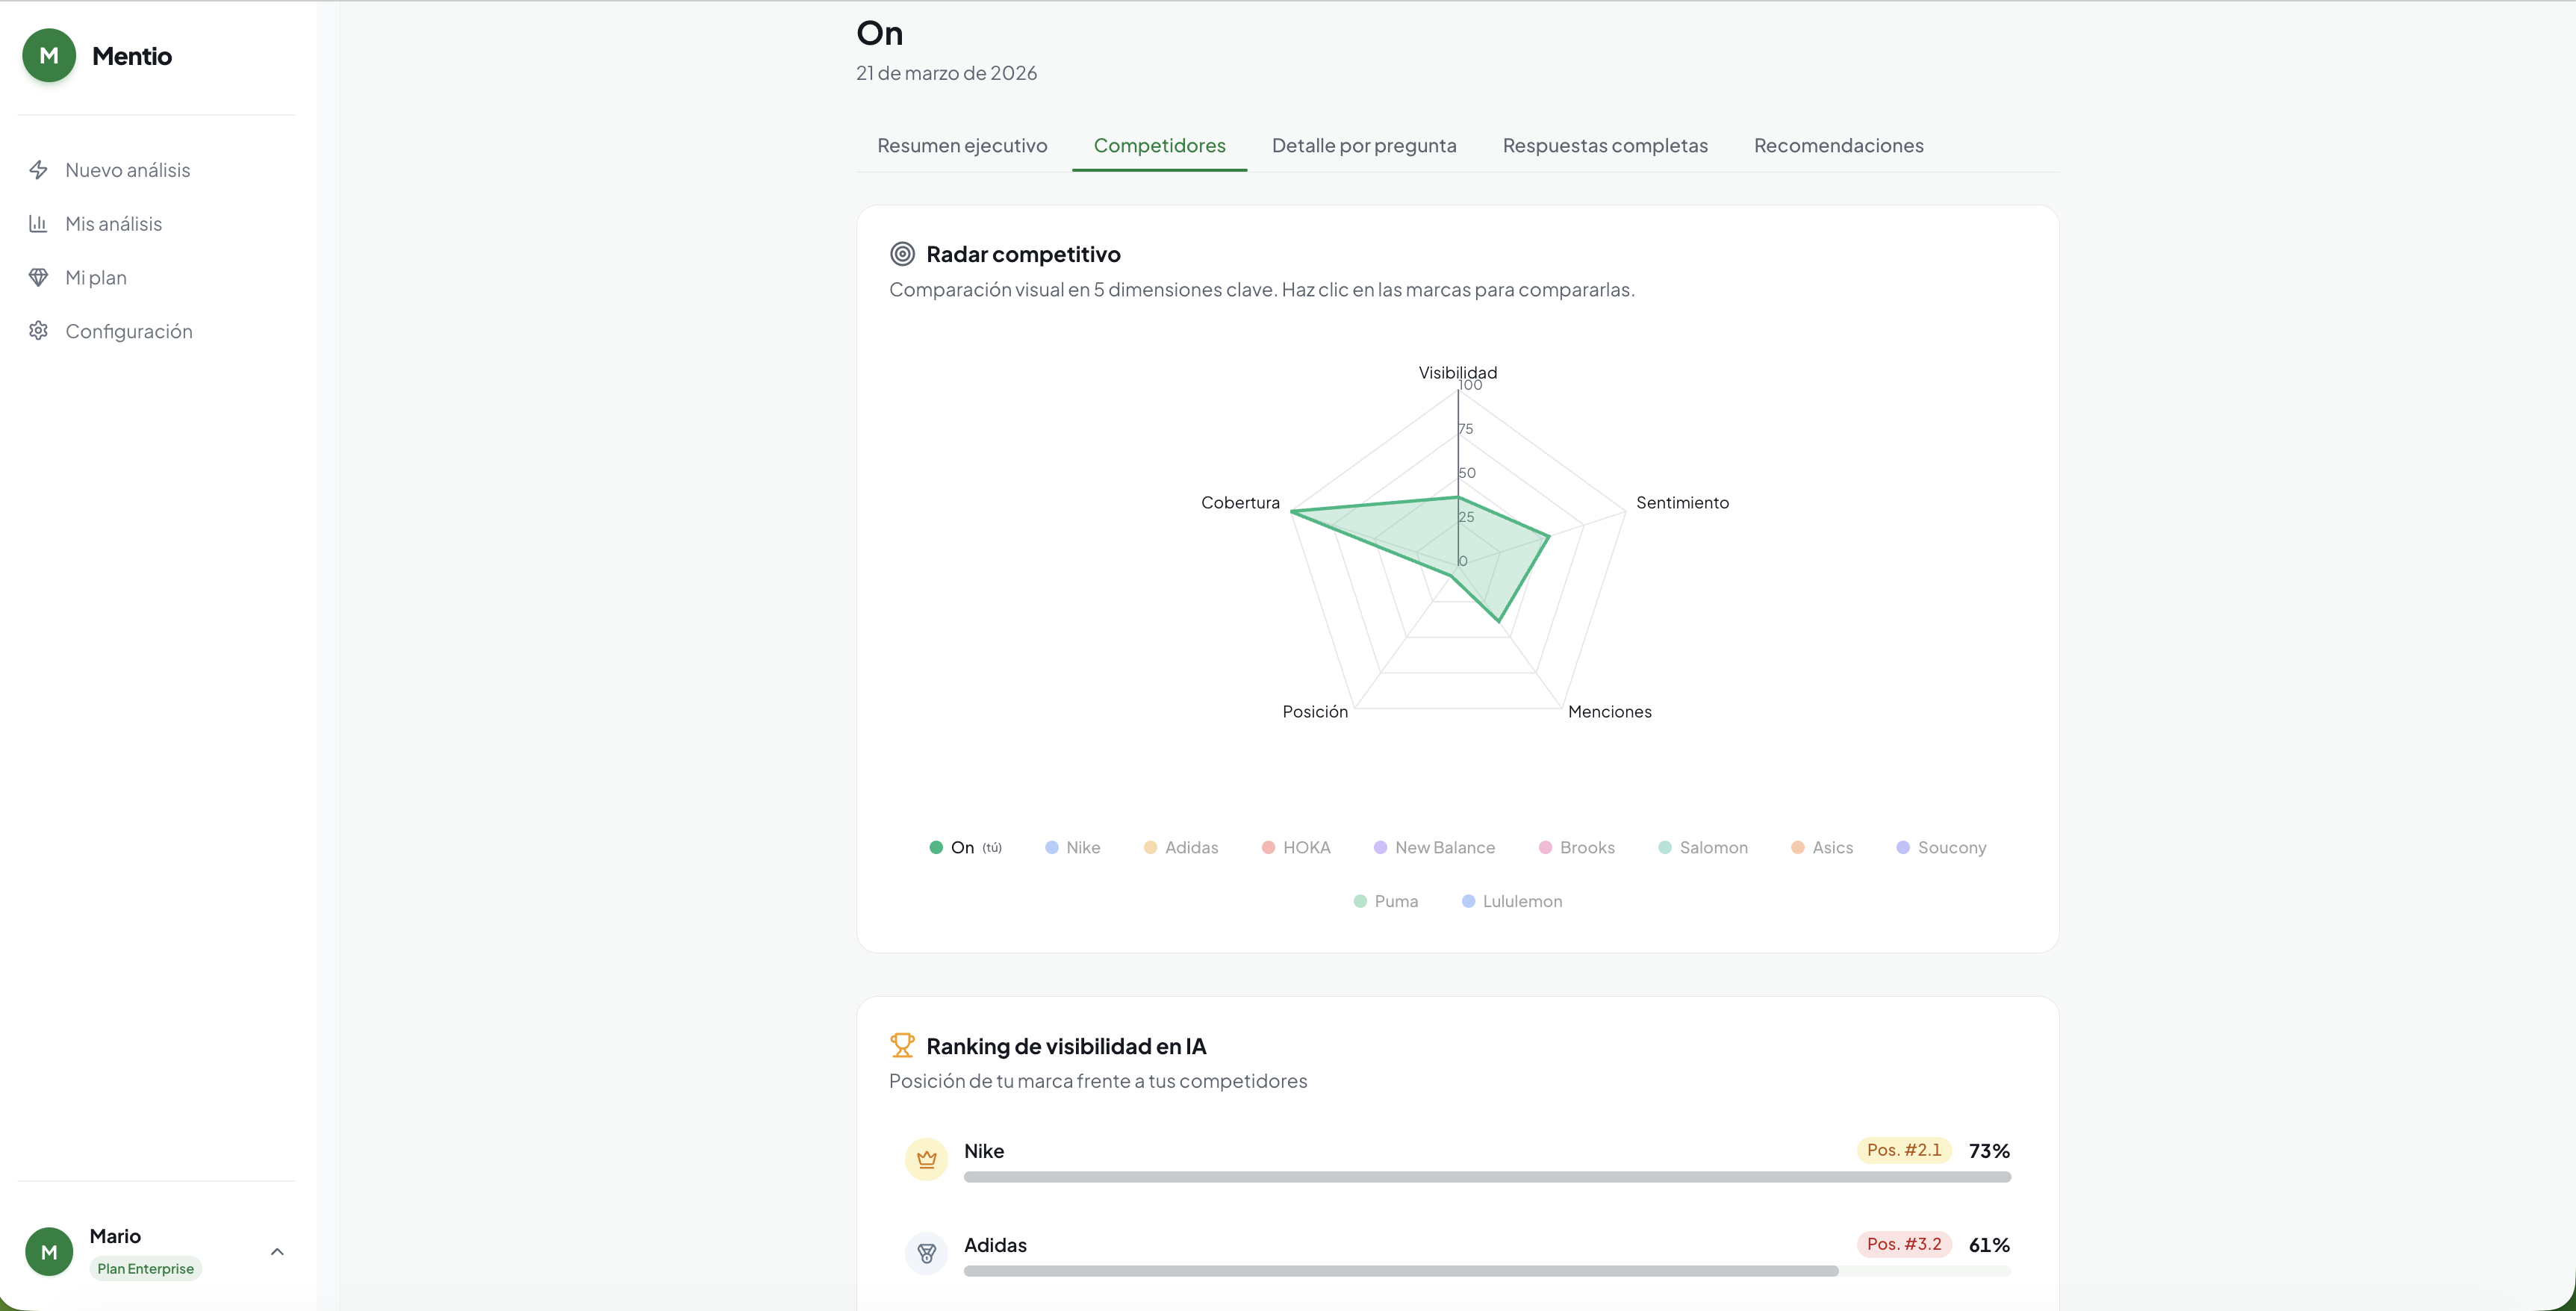Enable Lululemon in the radar legend
2576x1311 pixels.
(x=1512, y=902)
